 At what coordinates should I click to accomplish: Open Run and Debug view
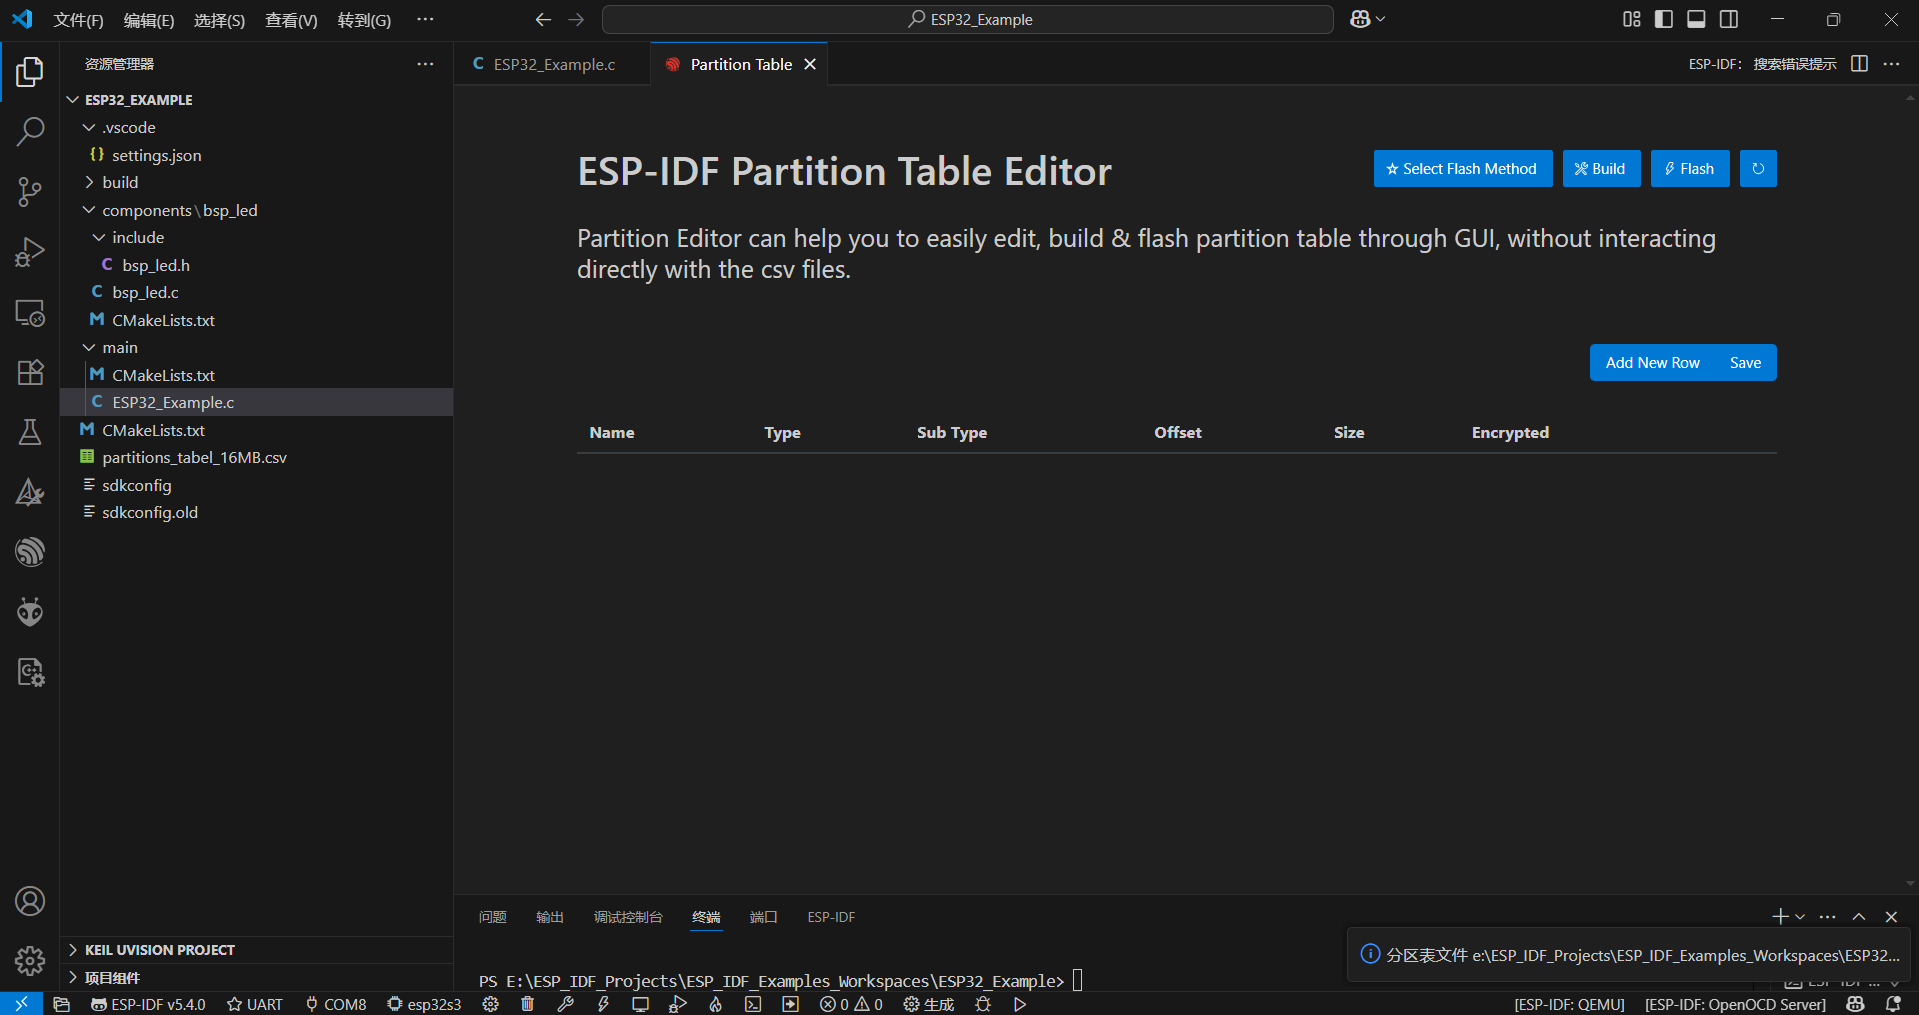click(x=30, y=251)
